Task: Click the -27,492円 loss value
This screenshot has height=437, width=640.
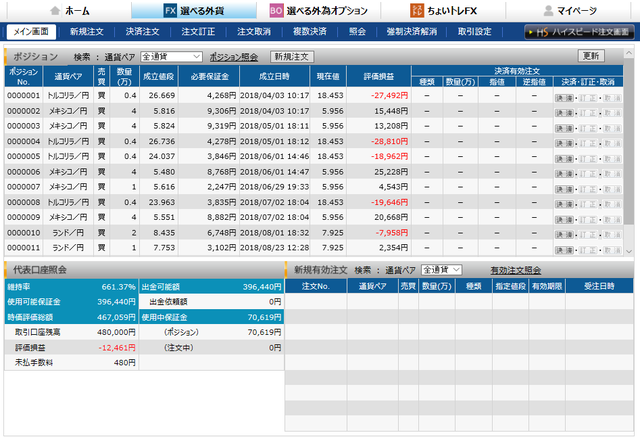Action: pos(389,95)
